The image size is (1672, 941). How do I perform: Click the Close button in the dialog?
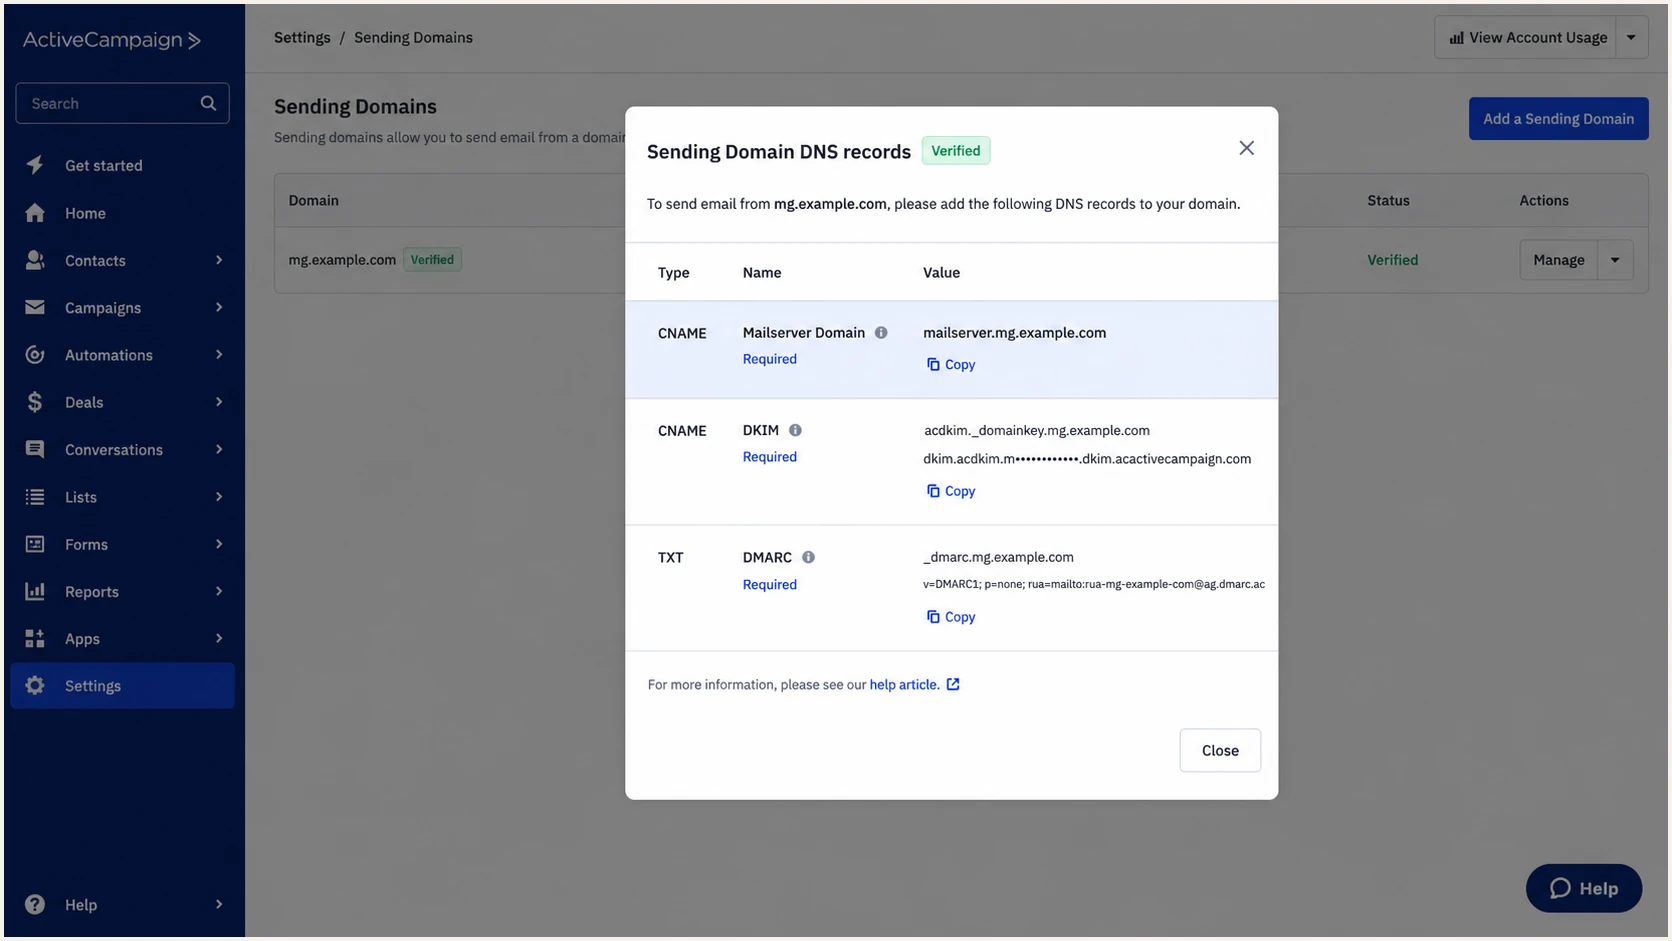[x=1220, y=750]
